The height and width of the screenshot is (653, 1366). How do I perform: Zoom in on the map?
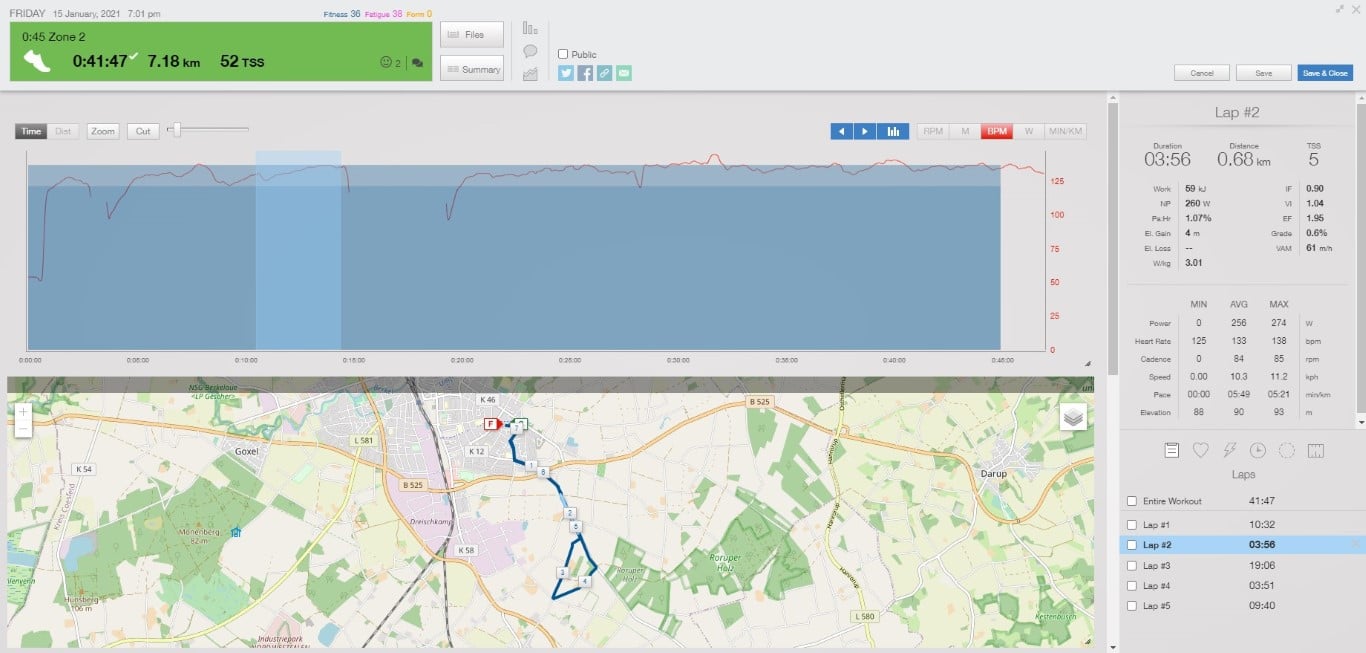(23, 411)
